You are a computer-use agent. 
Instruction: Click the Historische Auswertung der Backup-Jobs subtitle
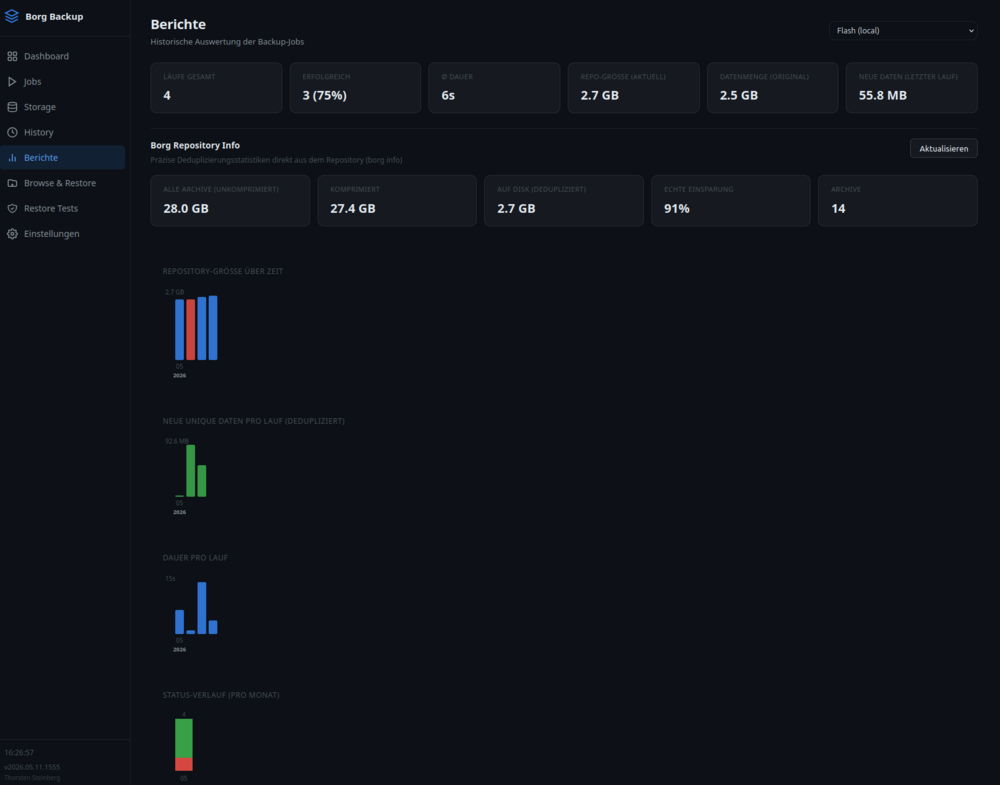coord(227,42)
